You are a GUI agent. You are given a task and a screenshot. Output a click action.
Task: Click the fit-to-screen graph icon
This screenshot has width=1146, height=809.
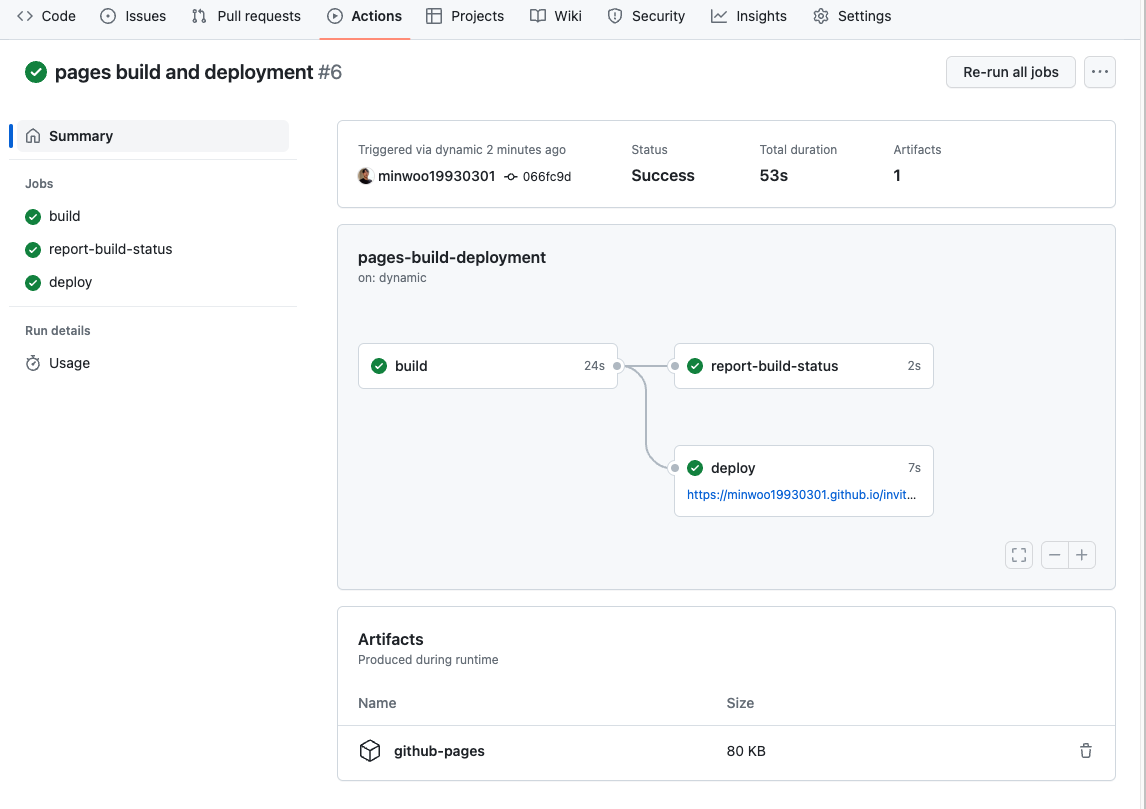pyautogui.click(x=1019, y=555)
